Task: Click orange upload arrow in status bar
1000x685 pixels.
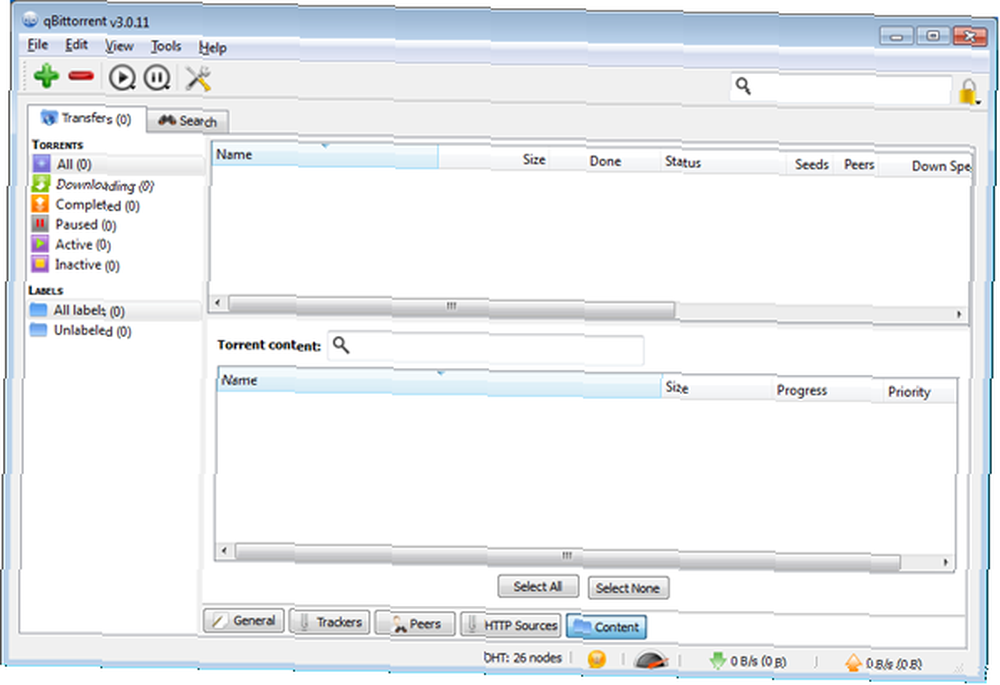Action: click(x=853, y=663)
